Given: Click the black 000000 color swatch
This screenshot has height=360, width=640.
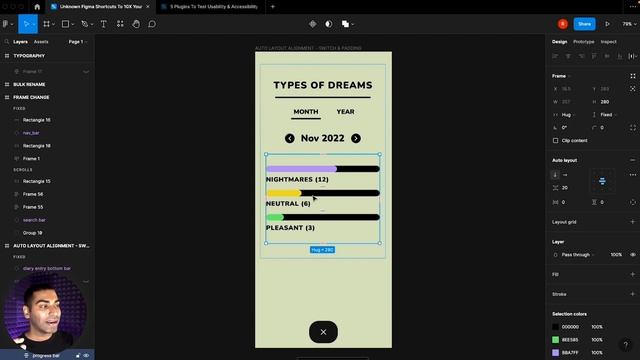Looking at the screenshot, I should point(556,327).
